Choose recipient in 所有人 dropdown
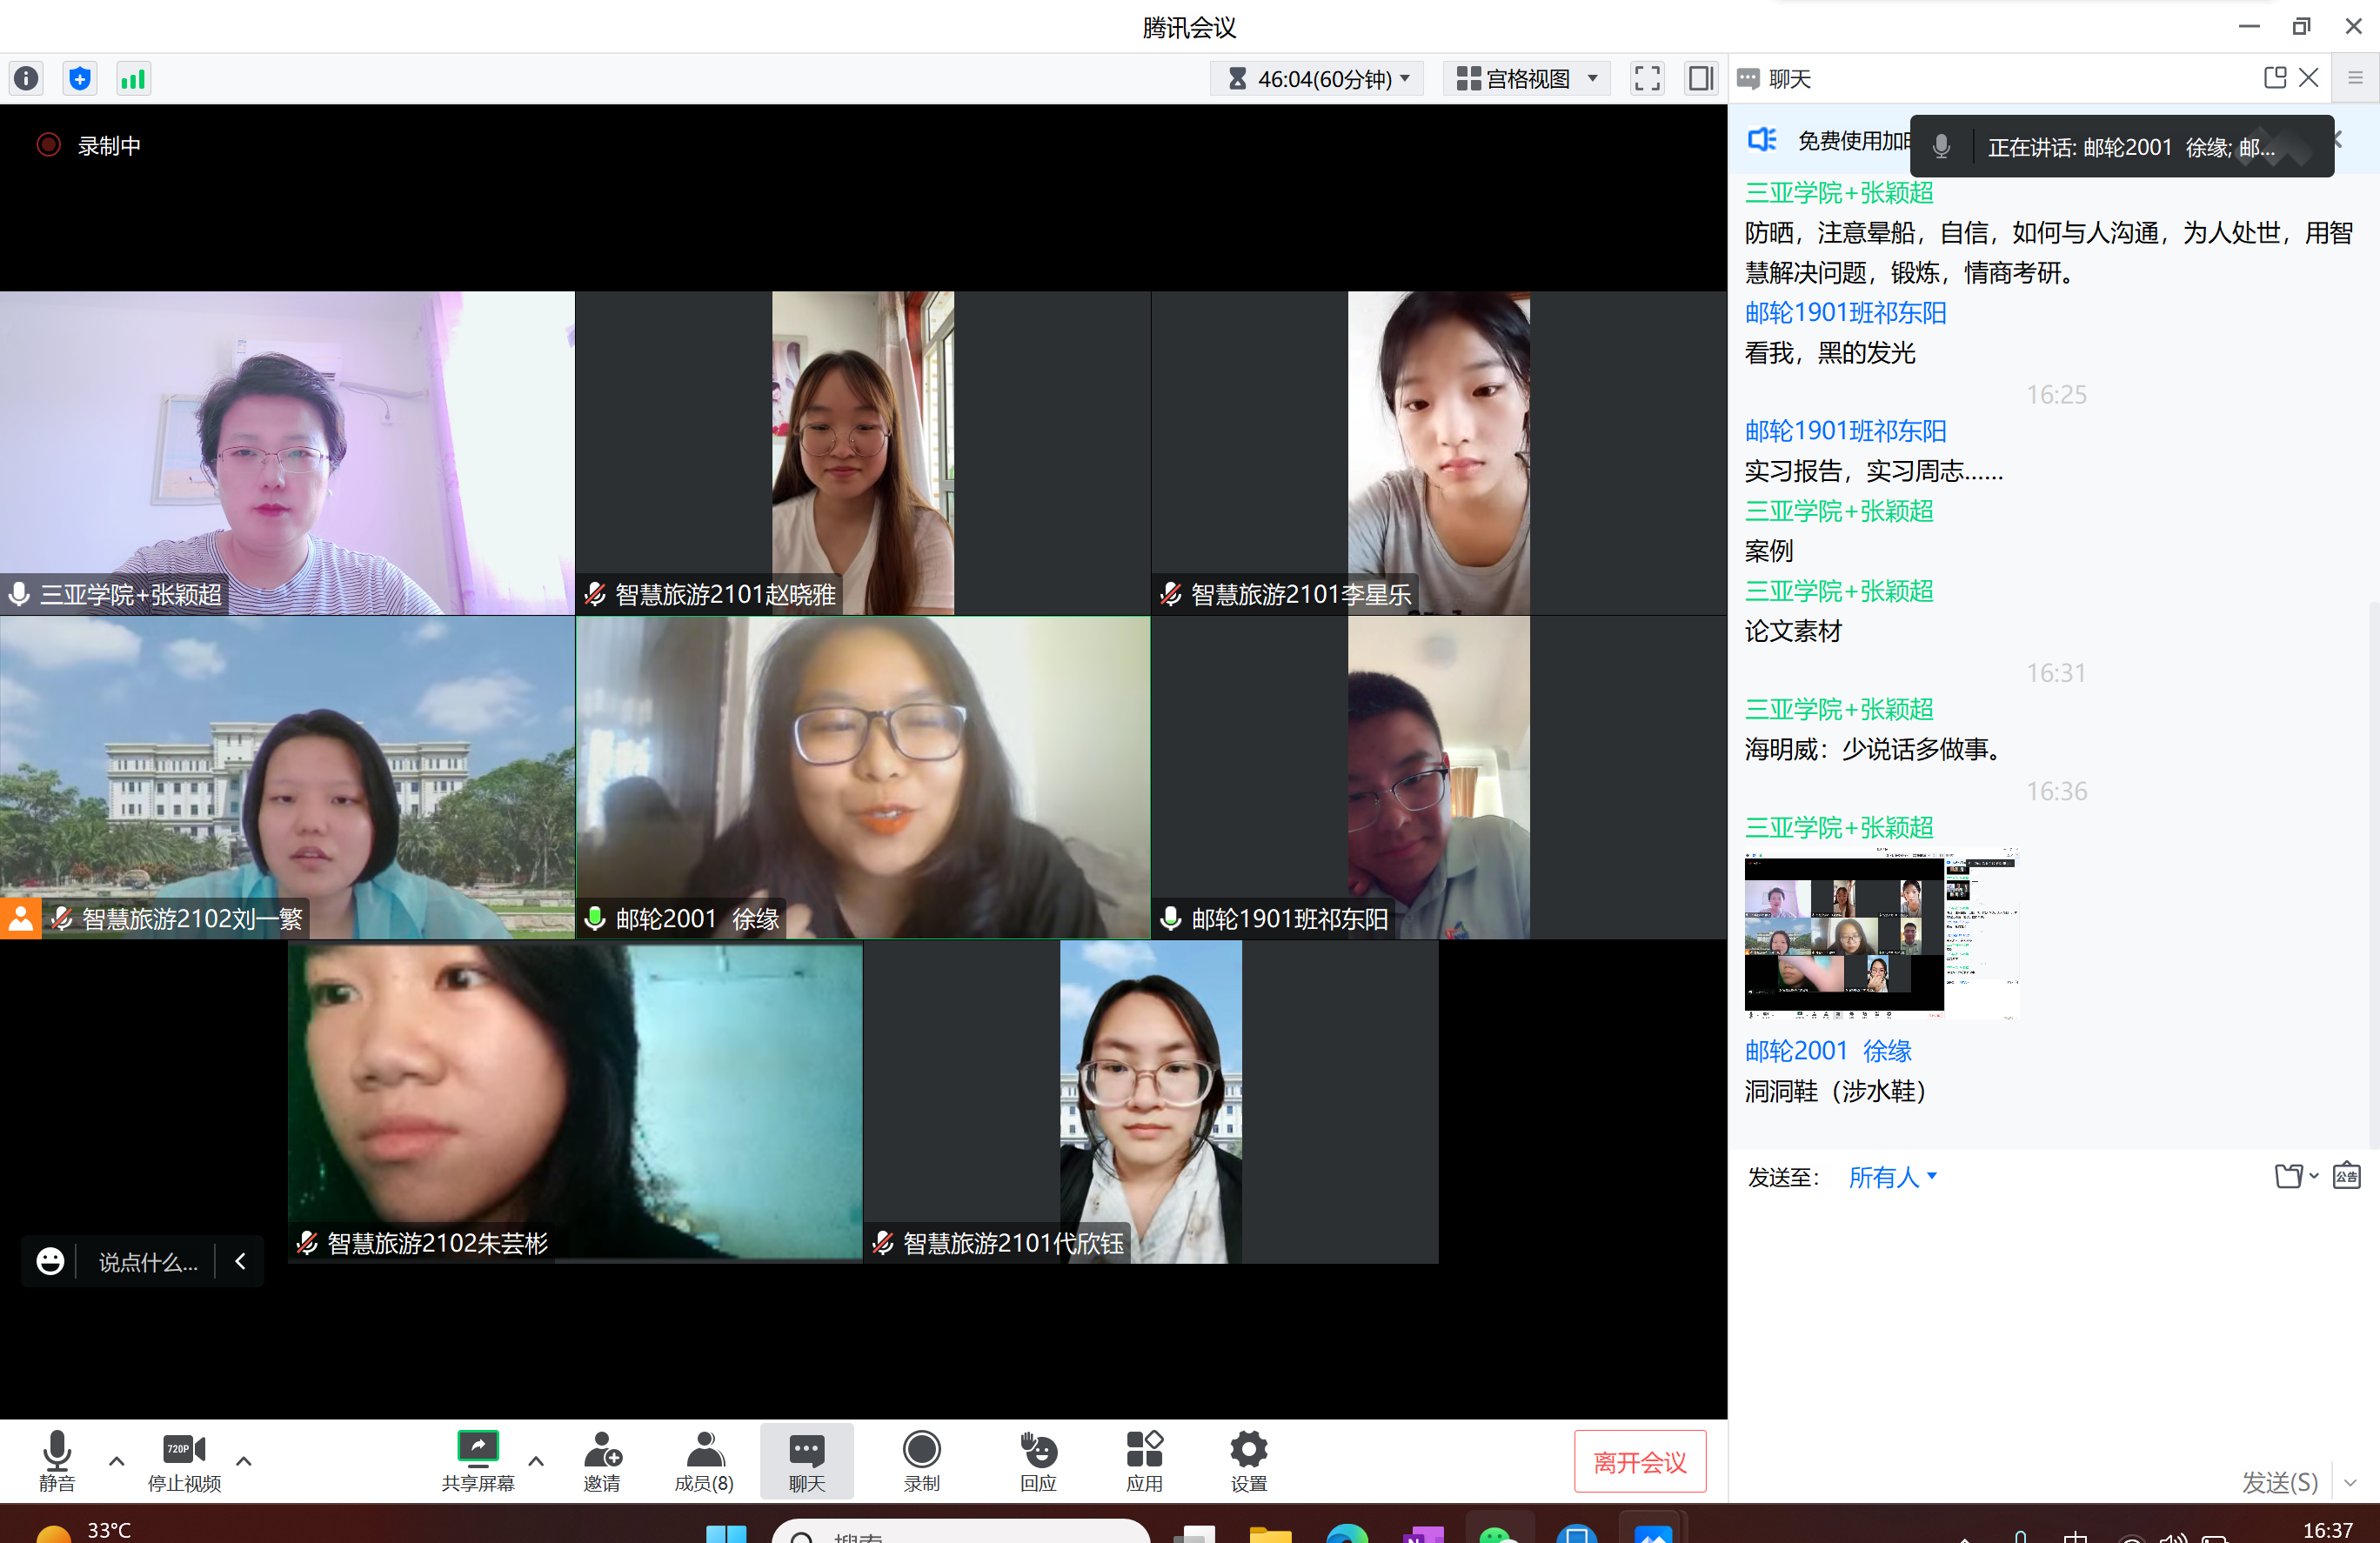This screenshot has height=1543, width=2380. click(x=1892, y=1177)
